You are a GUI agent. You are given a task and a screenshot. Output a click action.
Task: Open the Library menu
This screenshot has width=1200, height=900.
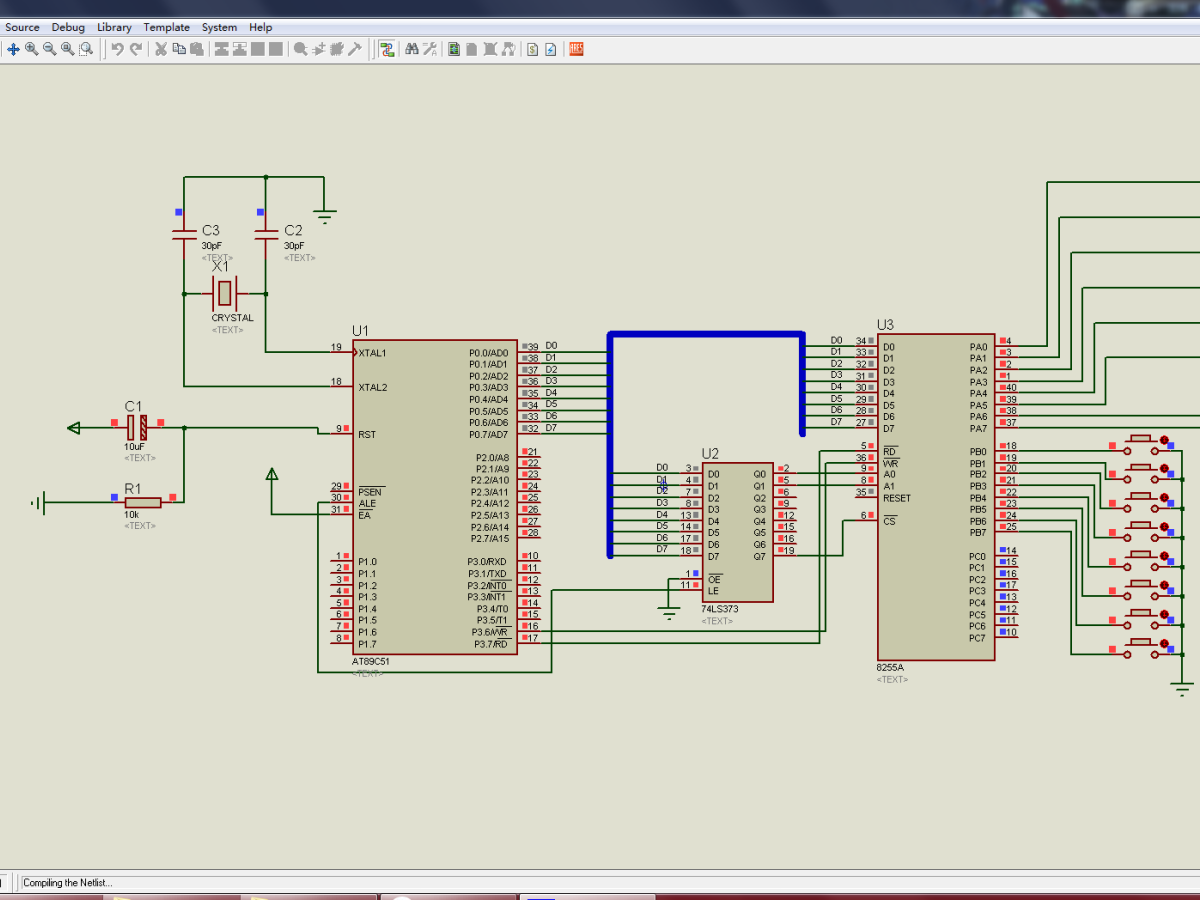pyautogui.click(x=114, y=27)
